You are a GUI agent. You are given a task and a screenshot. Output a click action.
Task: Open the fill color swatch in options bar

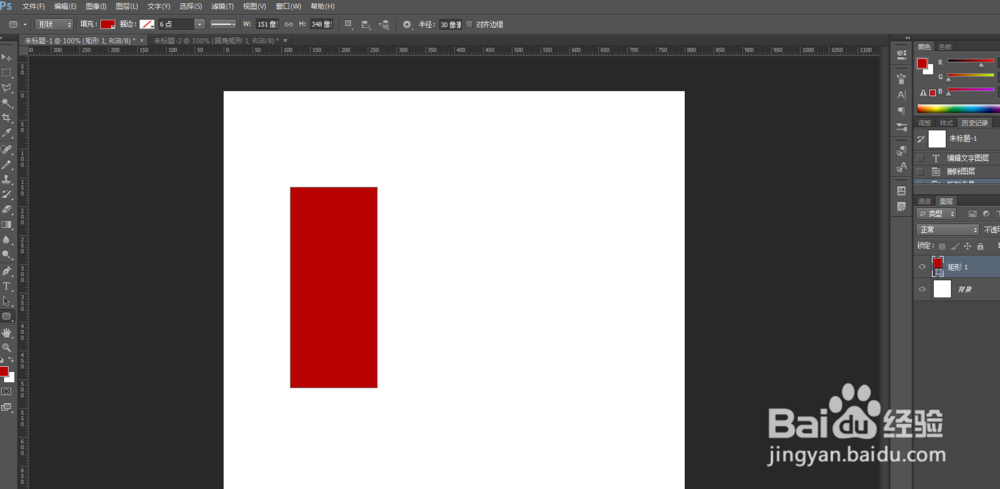click(x=107, y=24)
